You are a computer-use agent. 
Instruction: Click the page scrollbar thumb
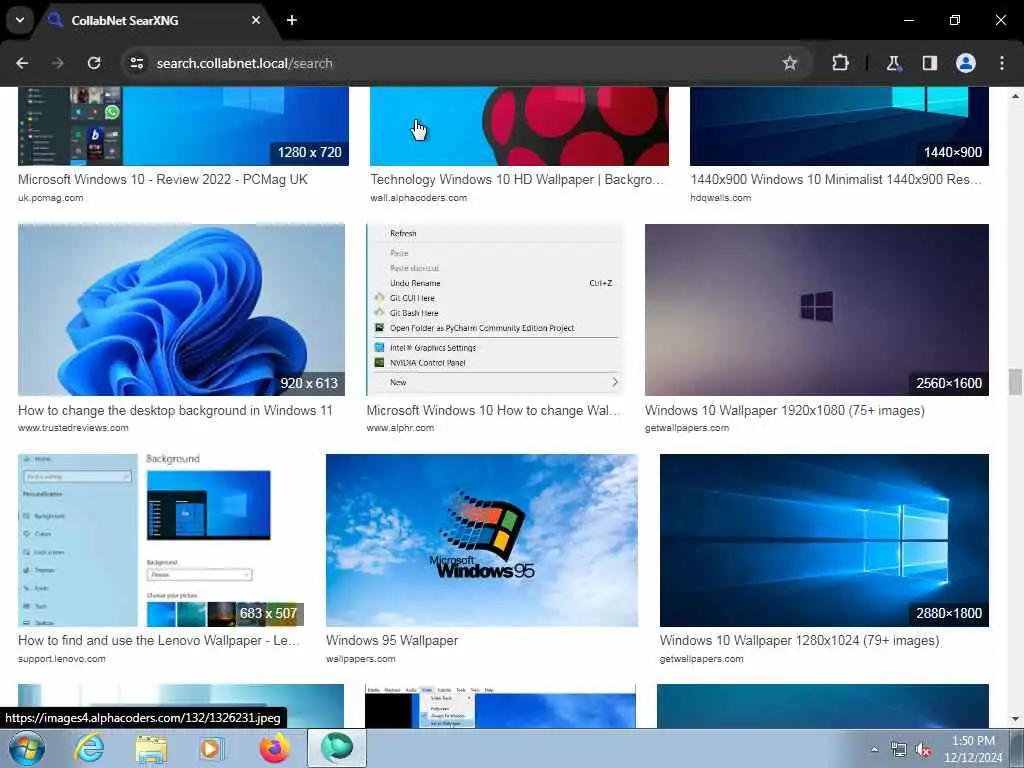pos(1015,382)
